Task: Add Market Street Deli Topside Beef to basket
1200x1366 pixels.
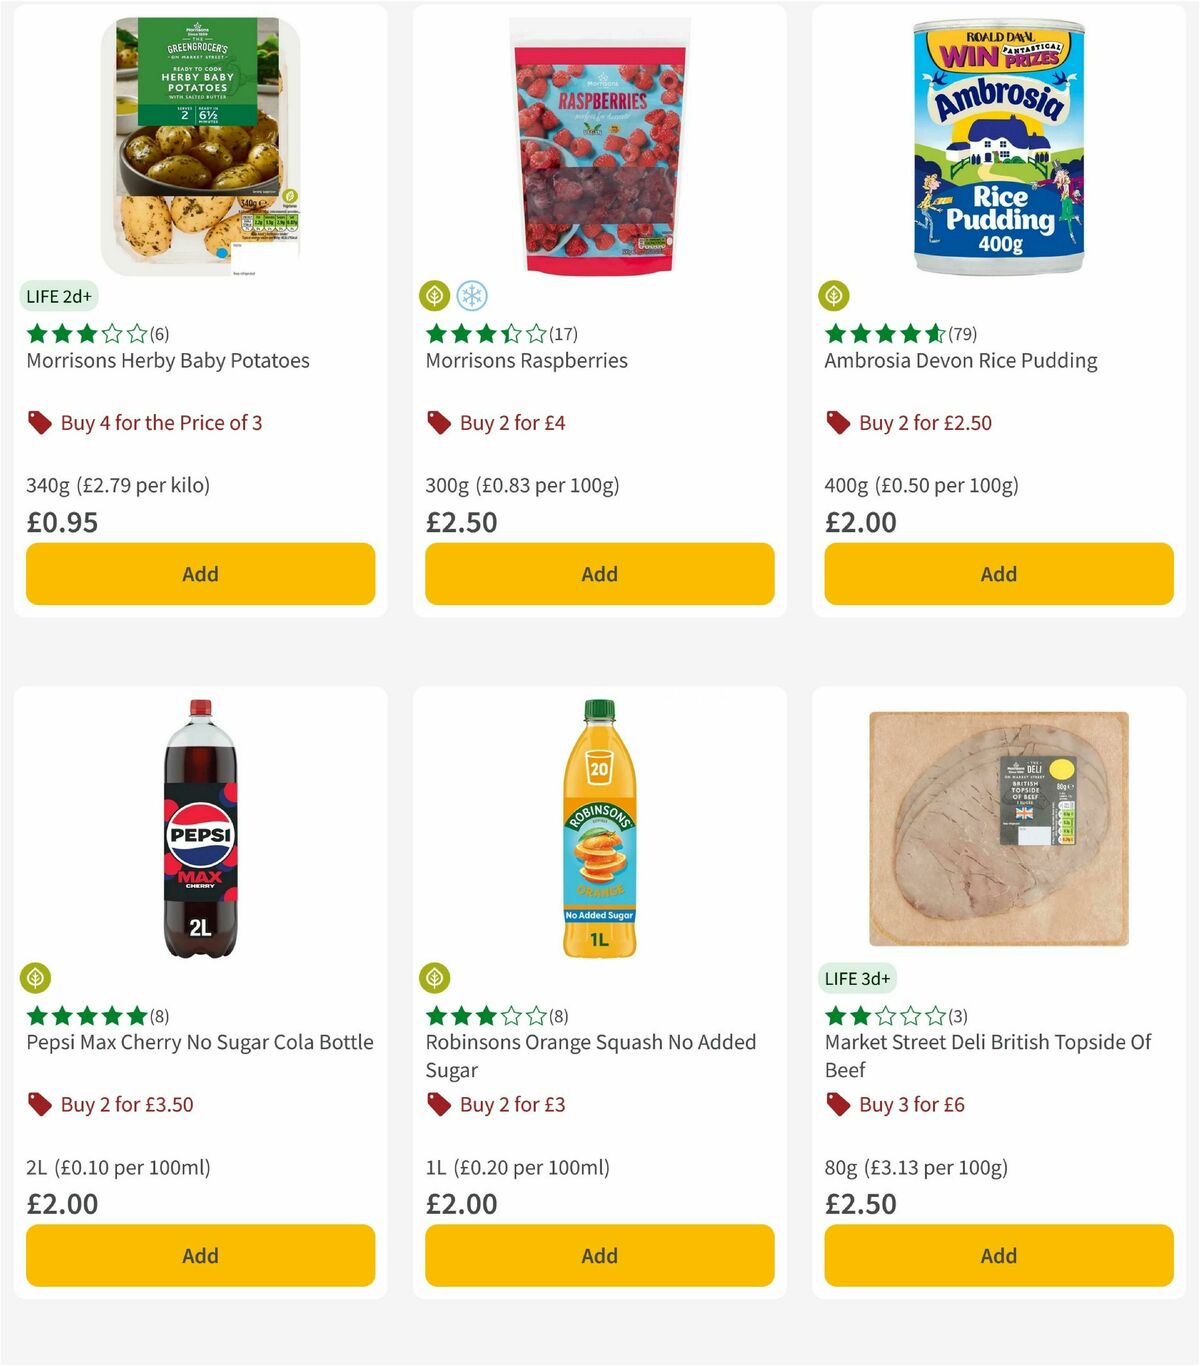Action: click(997, 1255)
